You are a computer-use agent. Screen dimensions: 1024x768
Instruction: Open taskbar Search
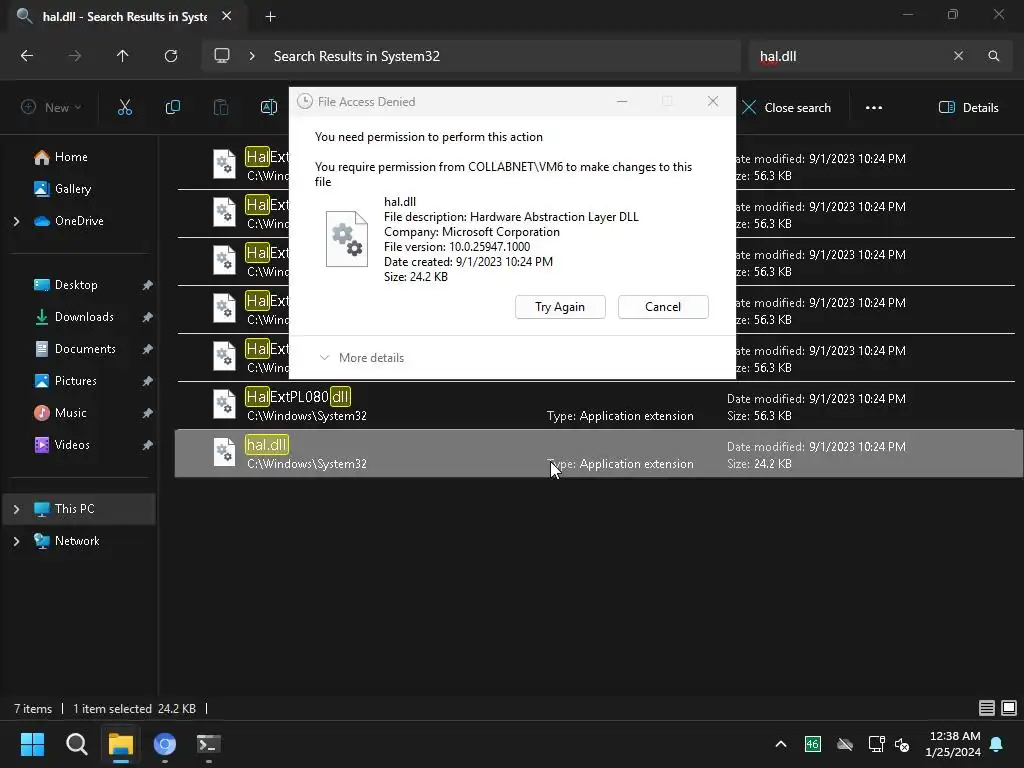point(76,744)
